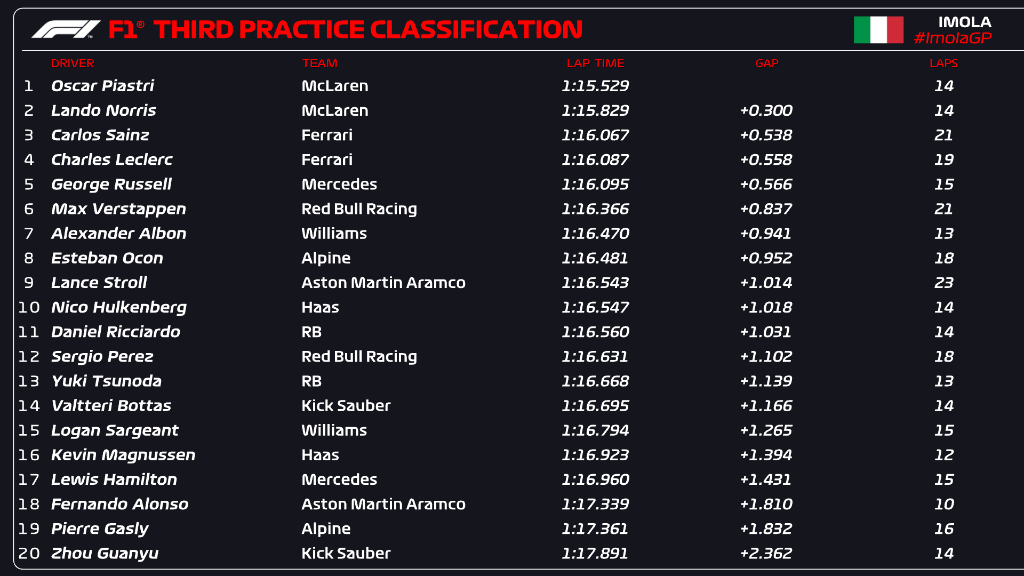
Task: Click the GAP column header
Action: (767, 63)
